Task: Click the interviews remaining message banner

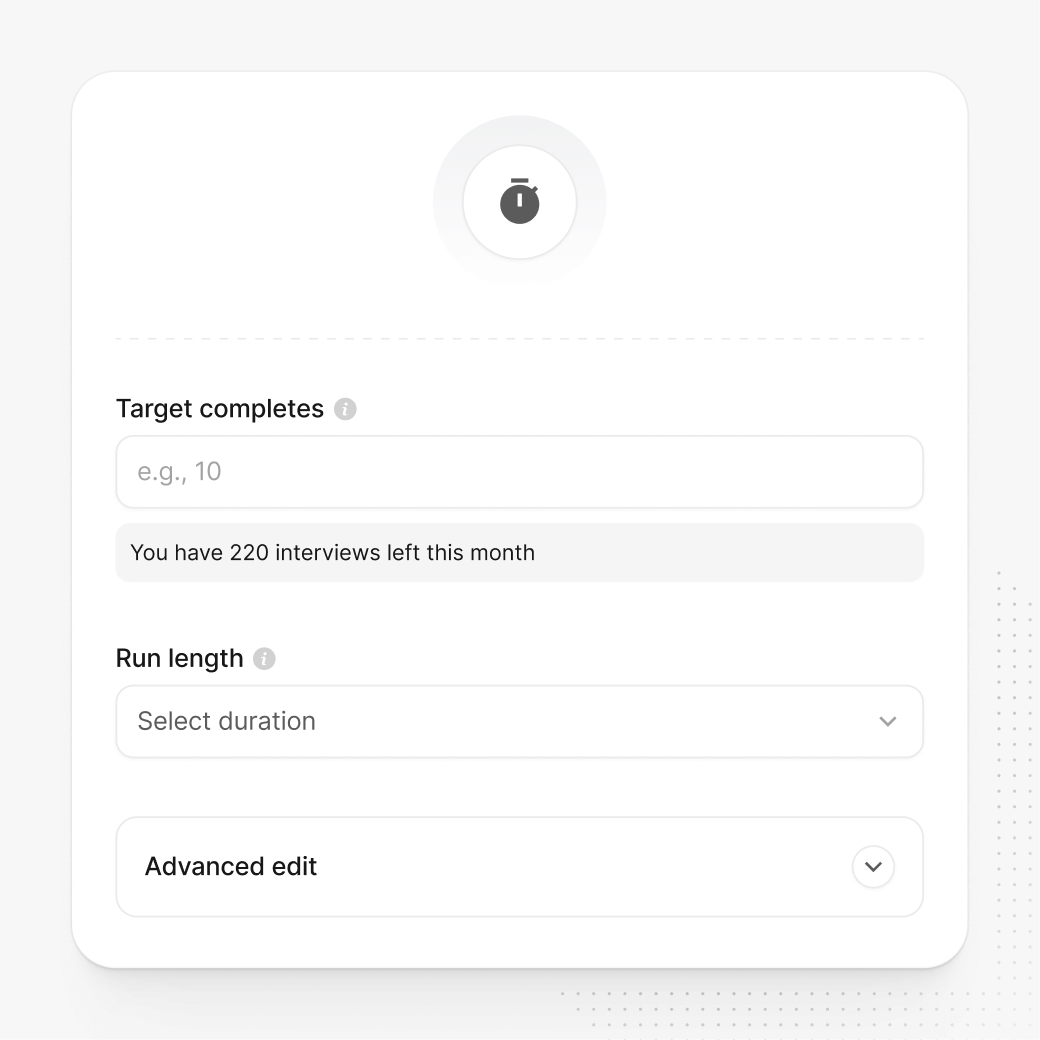Action: pos(519,552)
